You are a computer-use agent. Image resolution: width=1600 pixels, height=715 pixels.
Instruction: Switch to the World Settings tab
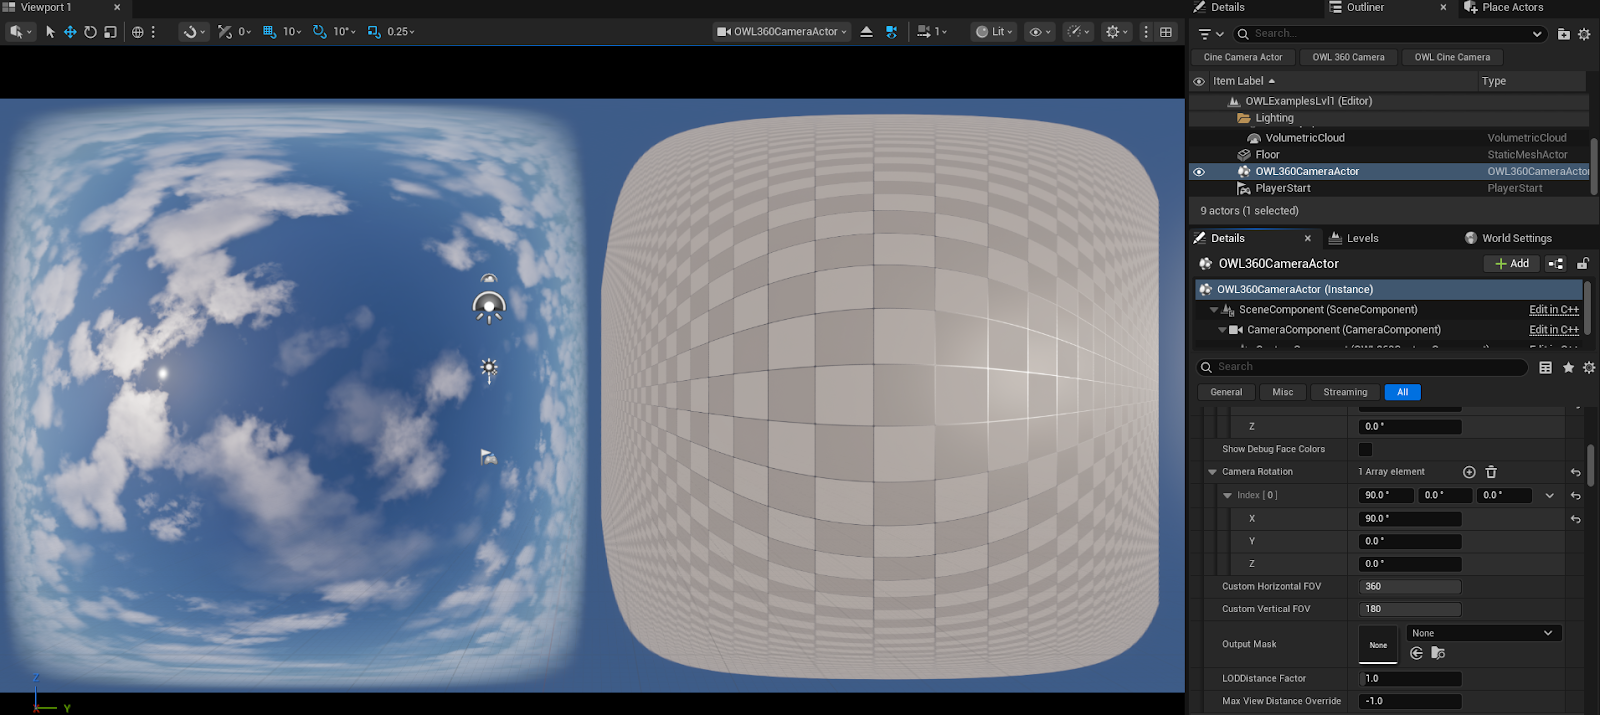1508,238
